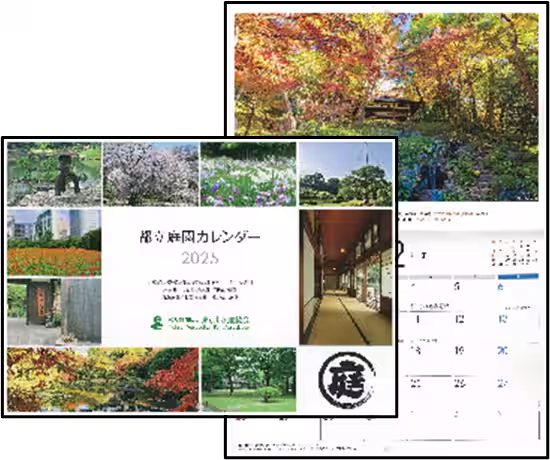Image resolution: width=550 pixels, height=460 pixels.
Task: Click the stone lantern pond photo on cover
Action: 54,174
